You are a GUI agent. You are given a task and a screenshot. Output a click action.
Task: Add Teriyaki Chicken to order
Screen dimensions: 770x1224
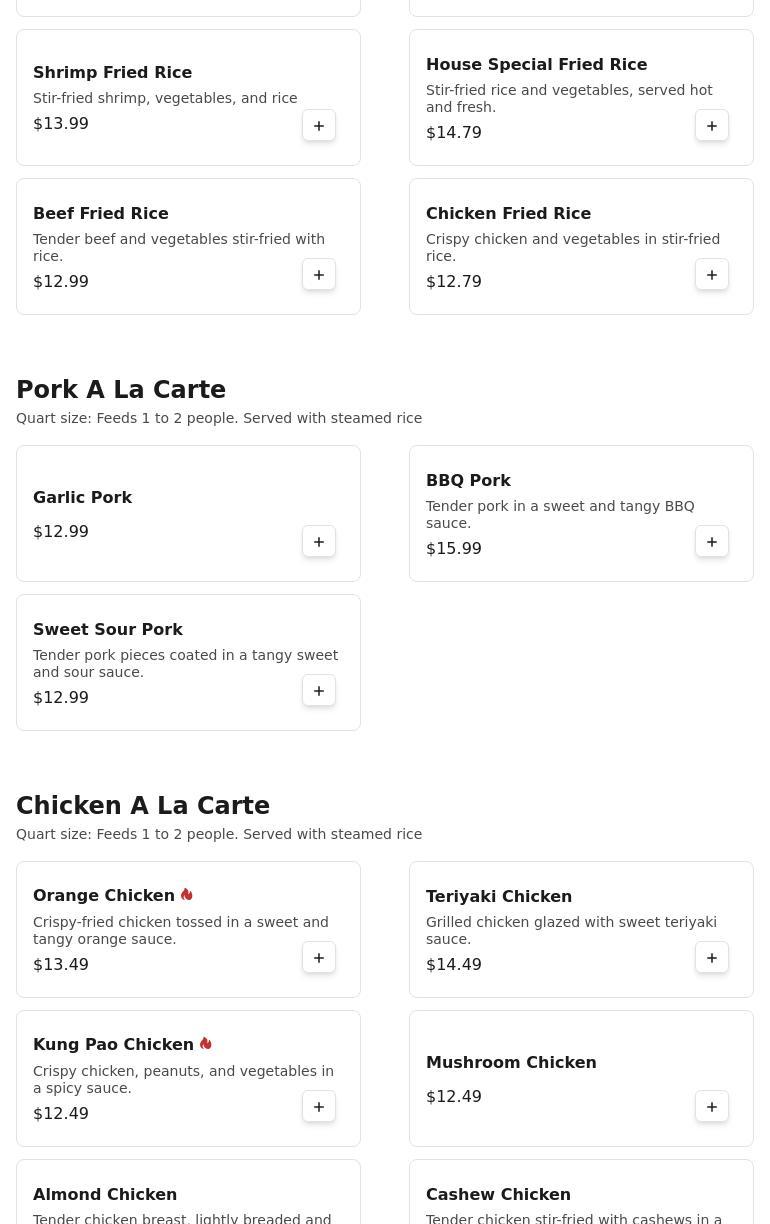(x=712, y=958)
